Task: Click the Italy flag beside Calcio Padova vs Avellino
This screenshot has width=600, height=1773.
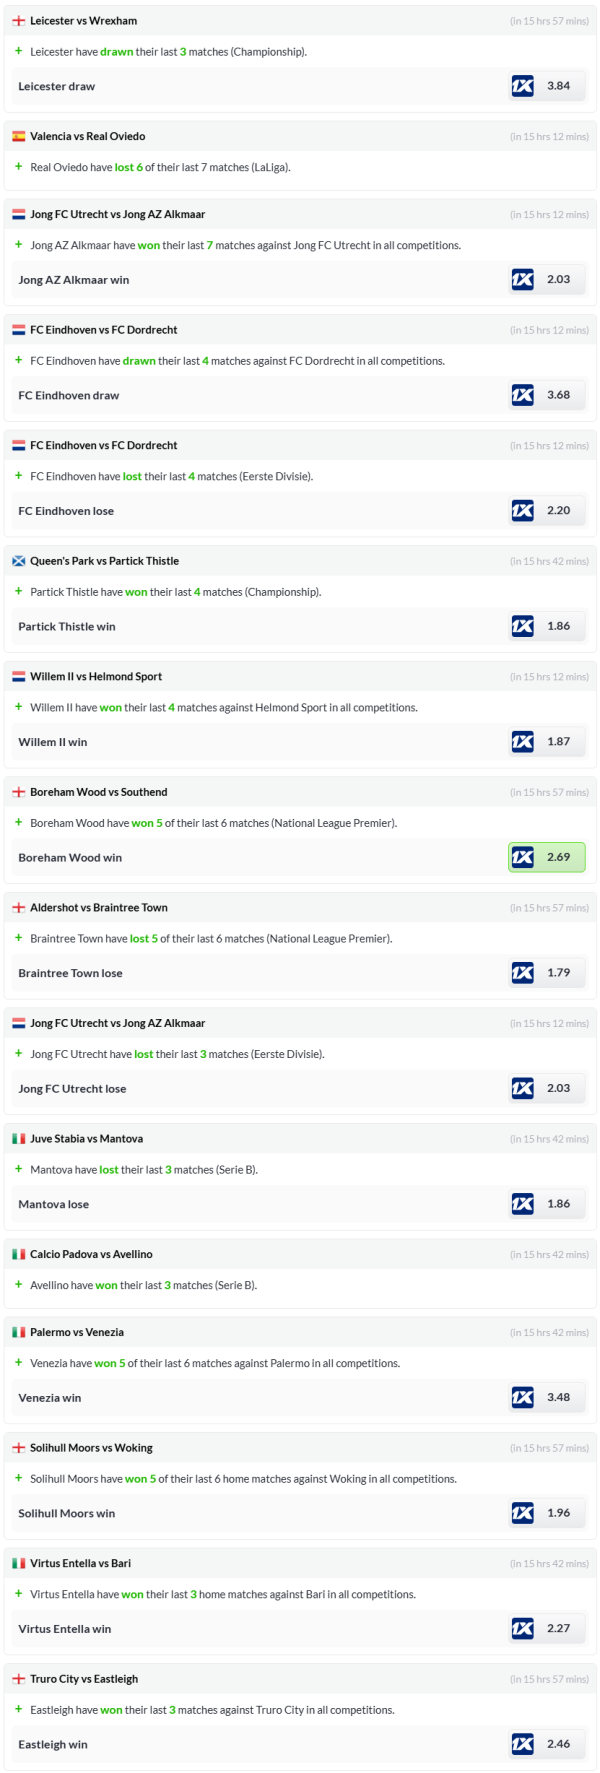Action: click(18, 1254)
